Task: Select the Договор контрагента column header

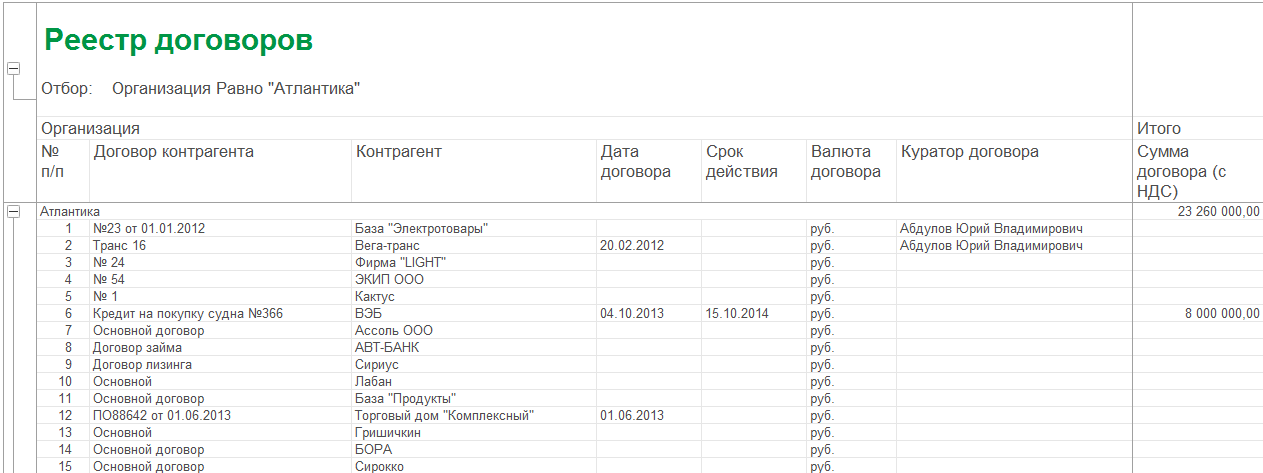Action: point(173,152)
